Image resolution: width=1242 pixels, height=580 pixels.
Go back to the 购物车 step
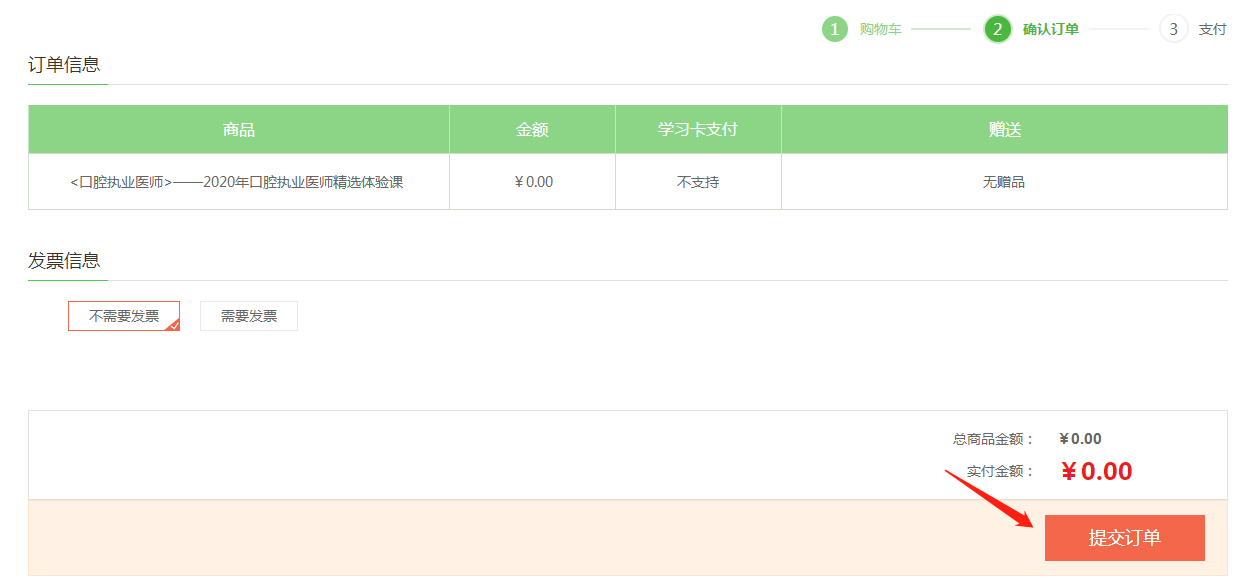880,29
